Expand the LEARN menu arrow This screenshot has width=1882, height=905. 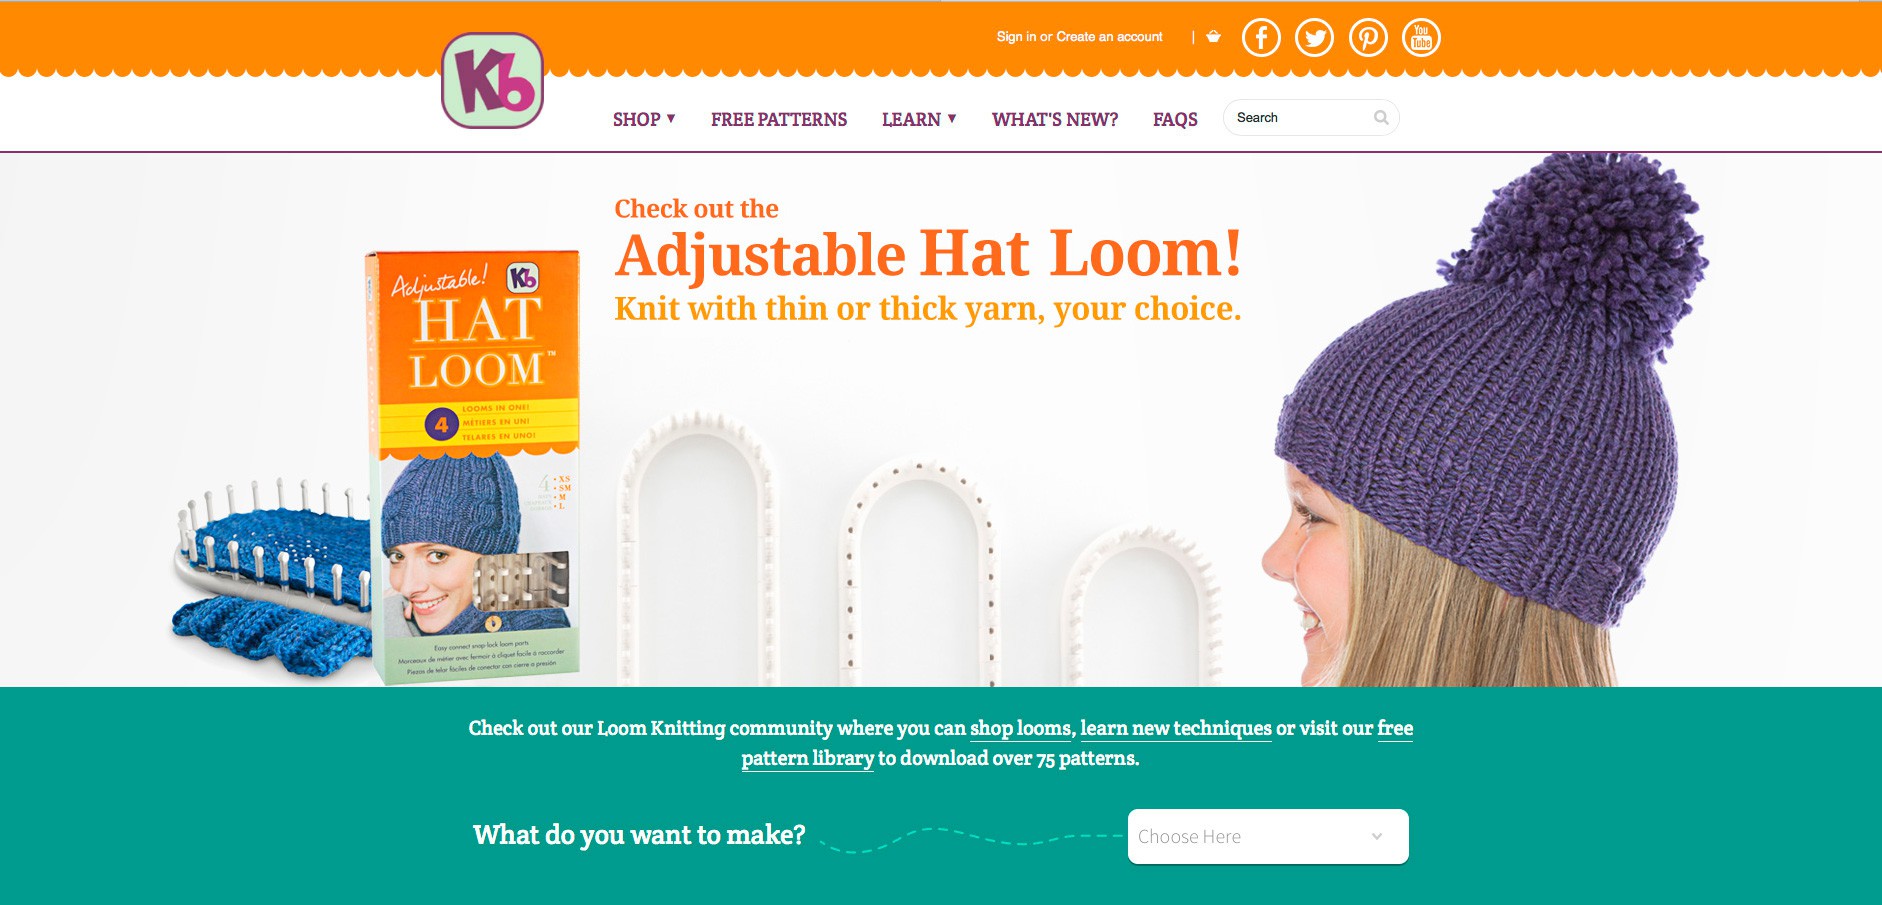click(952, 118)
